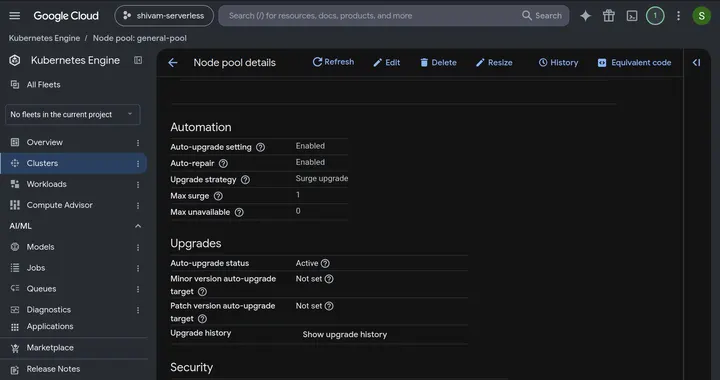This screenshot has height=380, width=720.
Task: Expand the fleets dropdown in sidebar
Action: [x=73, y=114]
